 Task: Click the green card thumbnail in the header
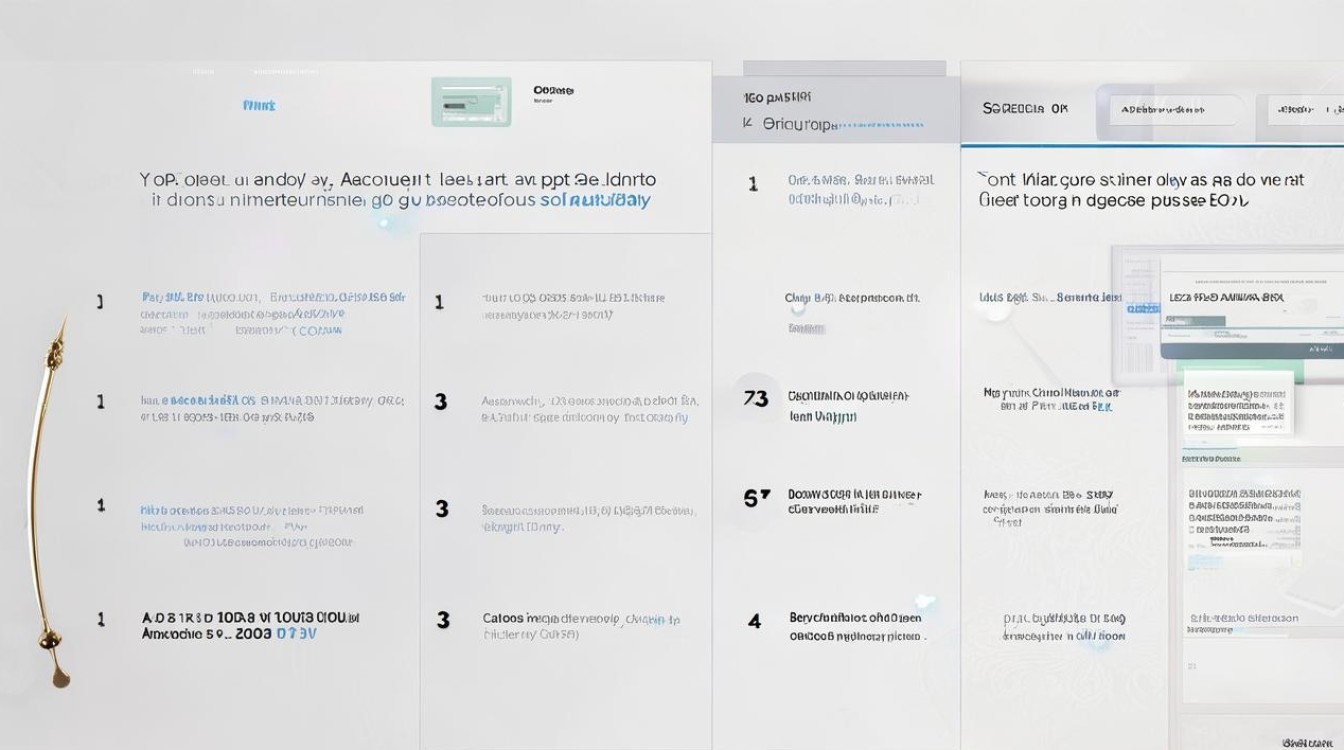tap(471, 102)
